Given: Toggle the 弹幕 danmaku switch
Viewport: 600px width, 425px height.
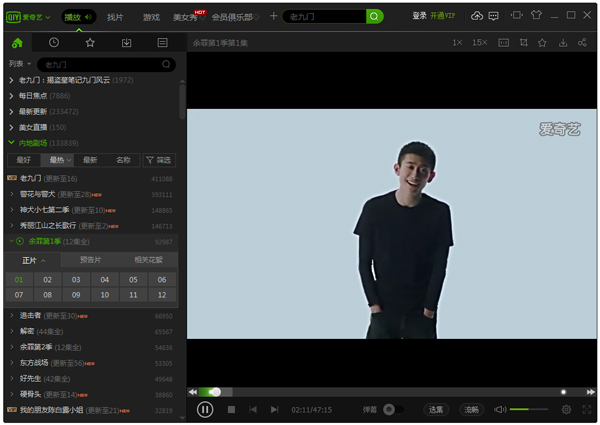Looking at the screenshot, I should [393, 410].
